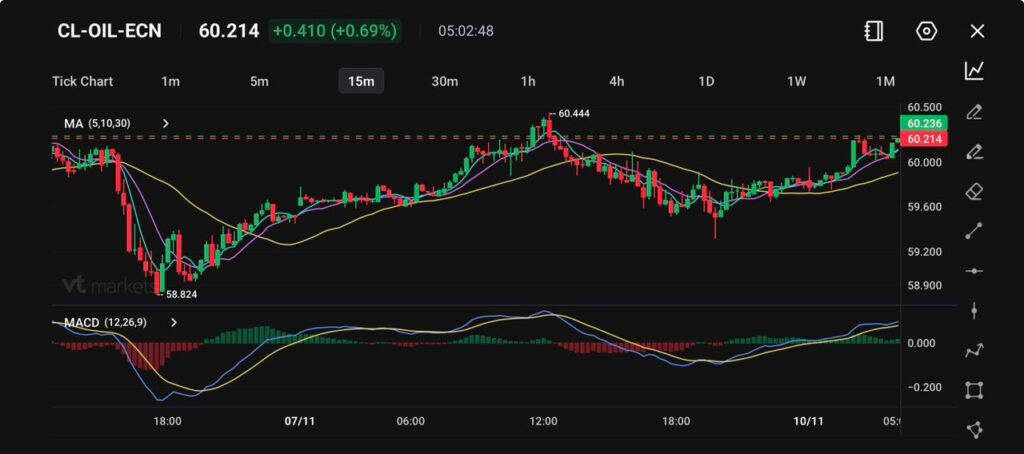Select the eraser drawing tool
This screenshot has height=454, width=1024.
click(x=974, y=191)
